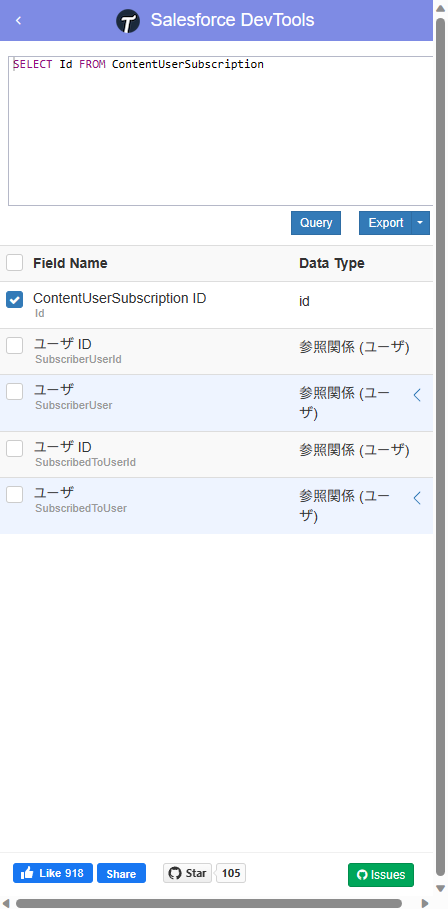Uncheck the ContentUserSubscription ID field checkbox
This screenshot has height=909, width=448.
[14, 300]
